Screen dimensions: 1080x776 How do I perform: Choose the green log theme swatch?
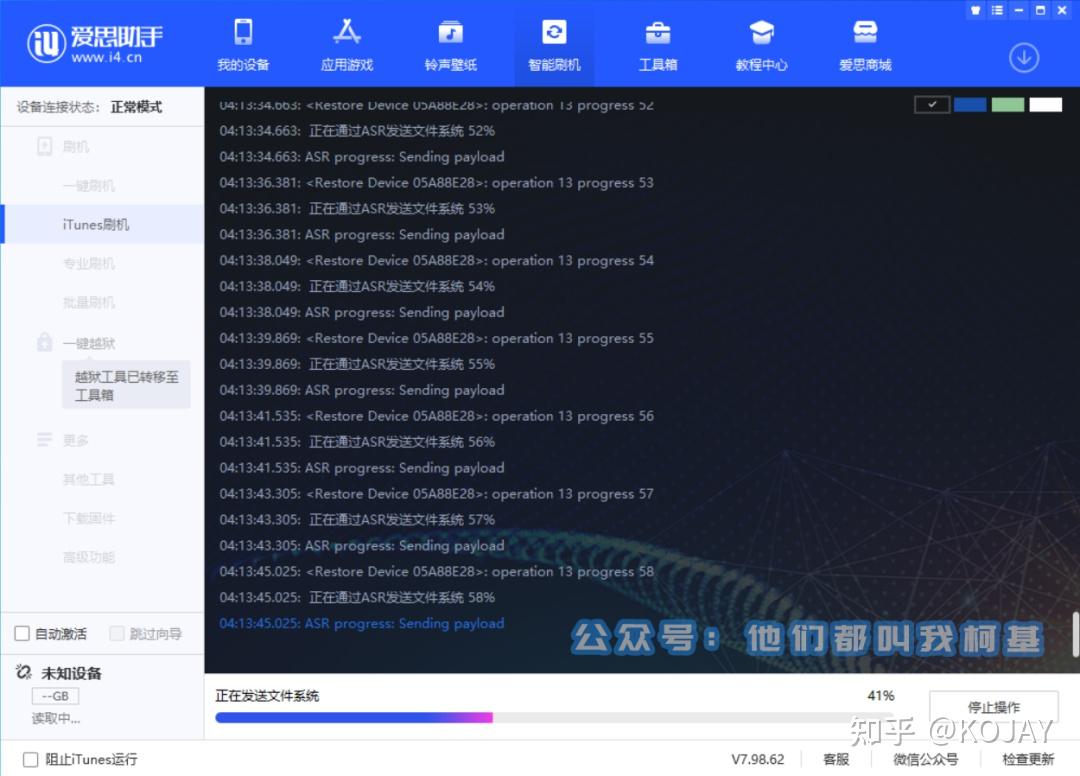(1008, 105)
